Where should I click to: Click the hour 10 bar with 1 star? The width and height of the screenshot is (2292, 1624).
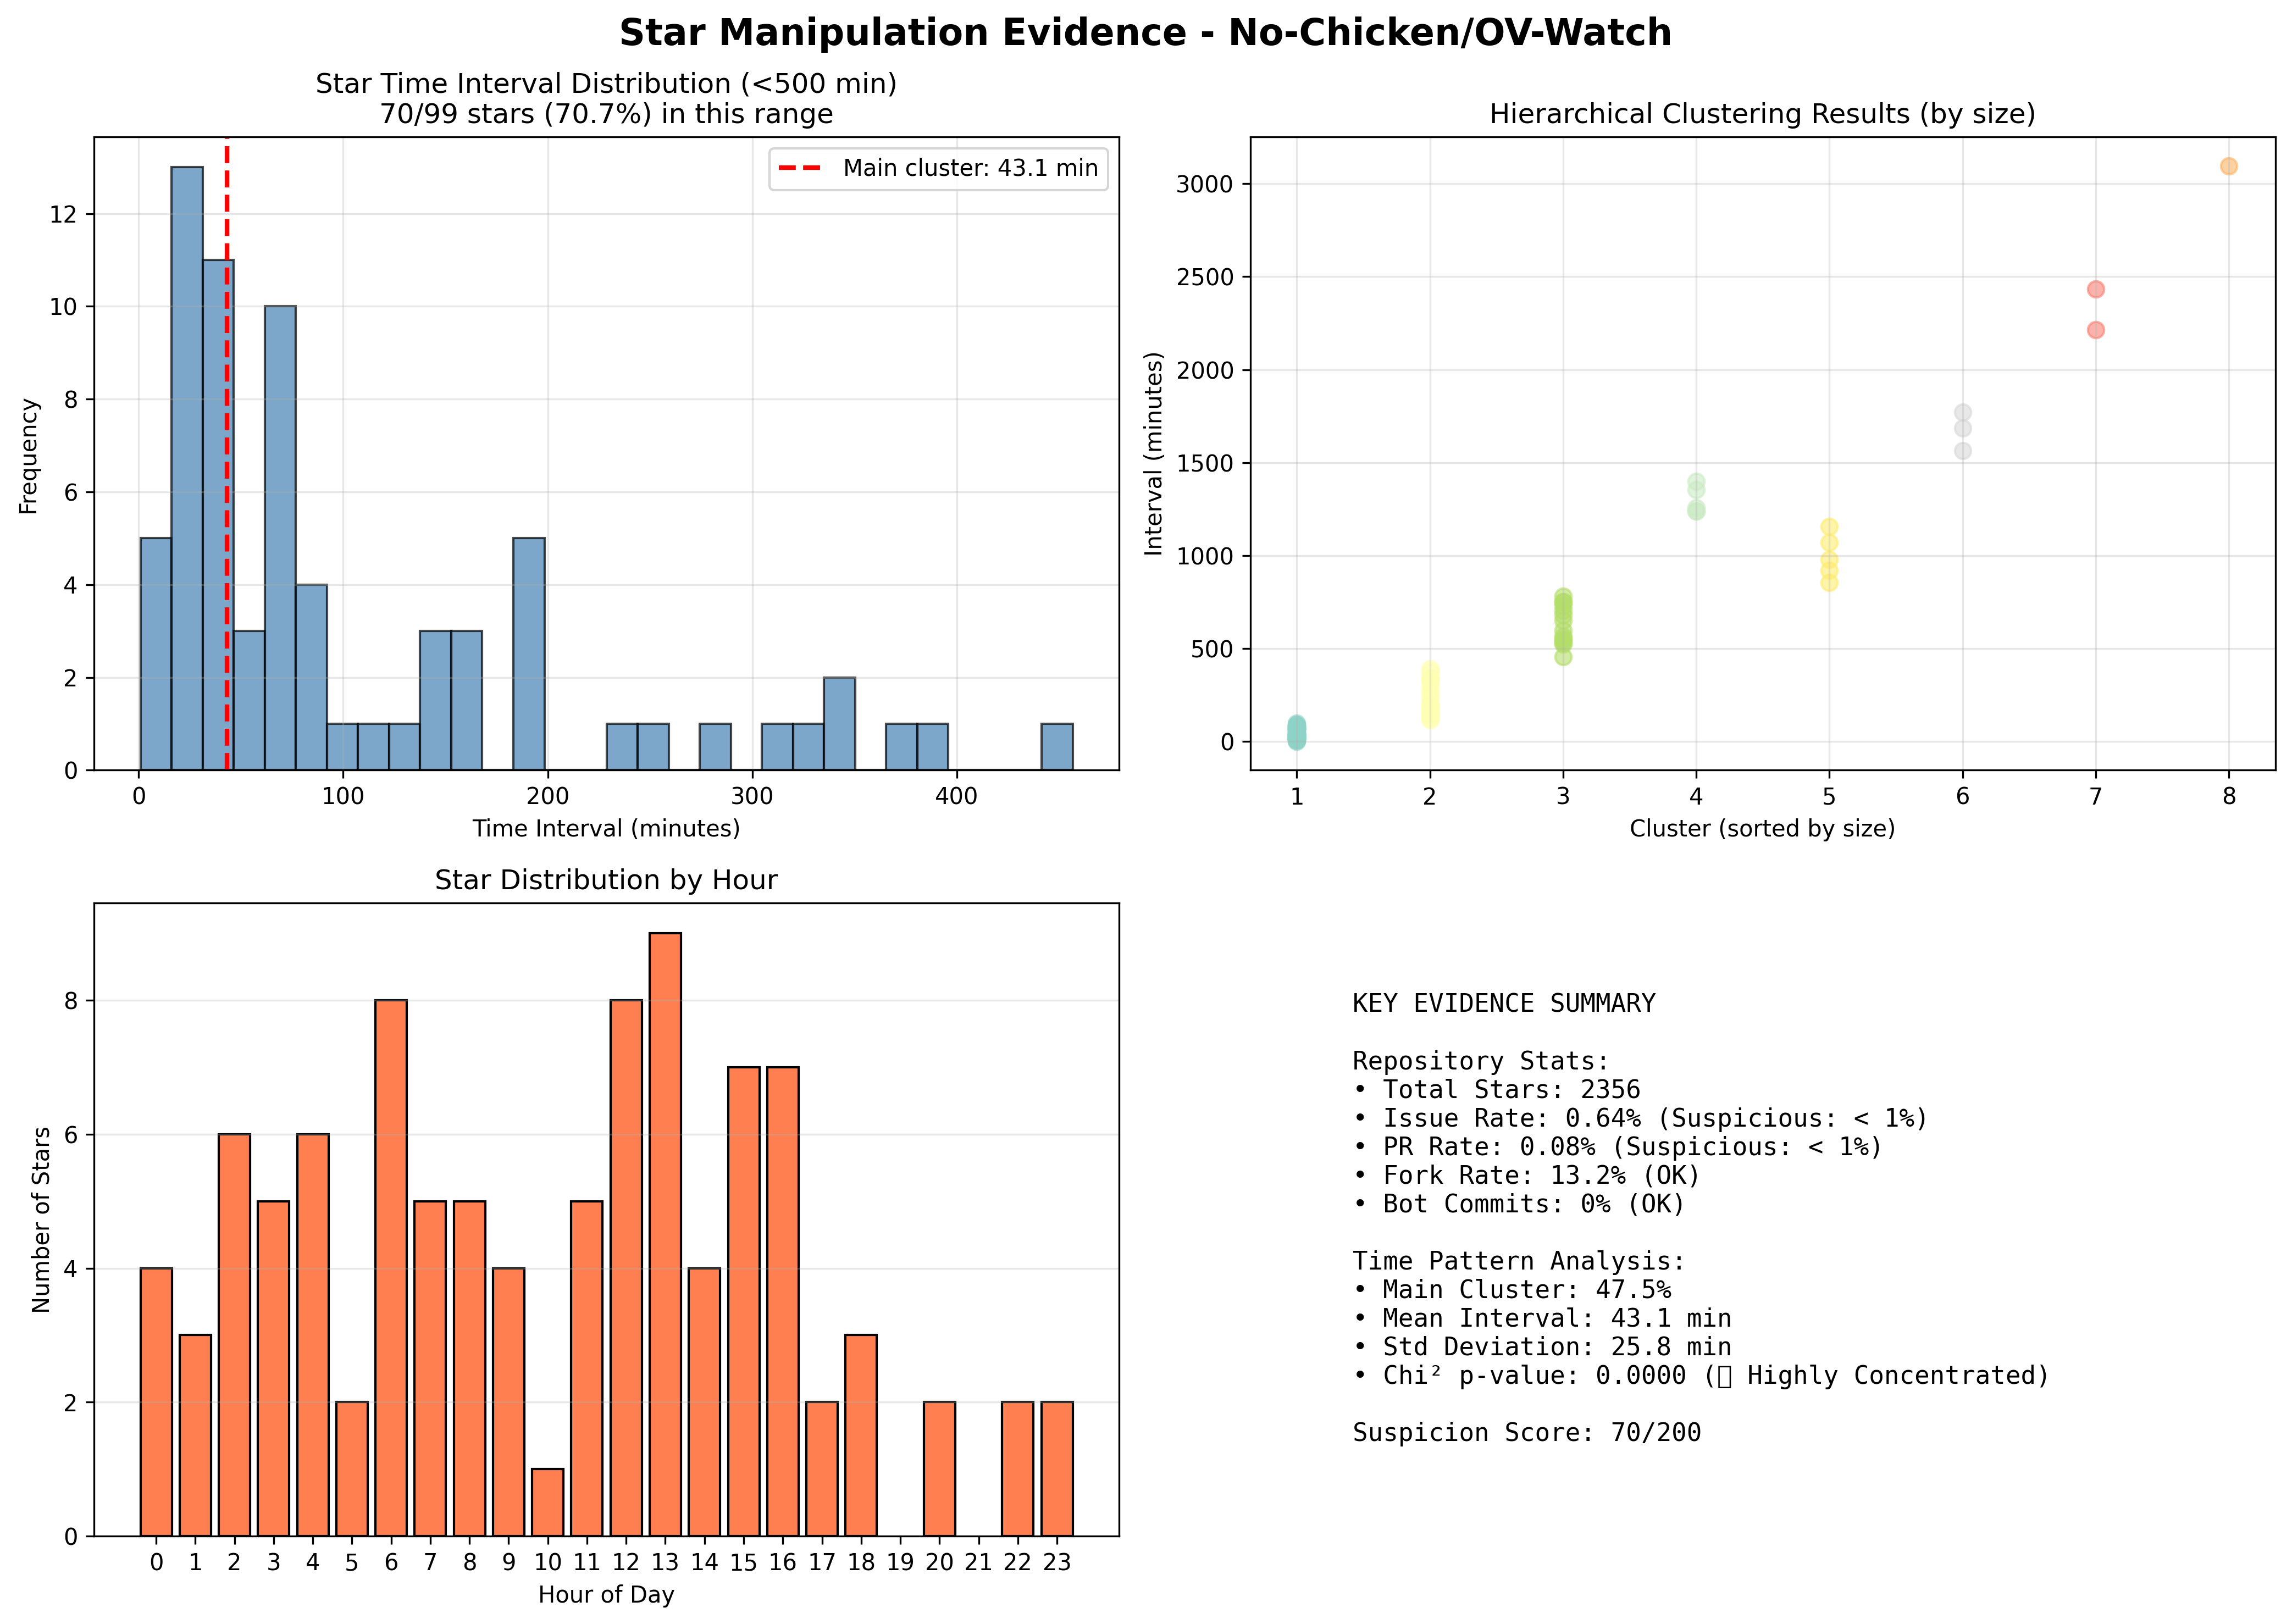click(548, 1502)
